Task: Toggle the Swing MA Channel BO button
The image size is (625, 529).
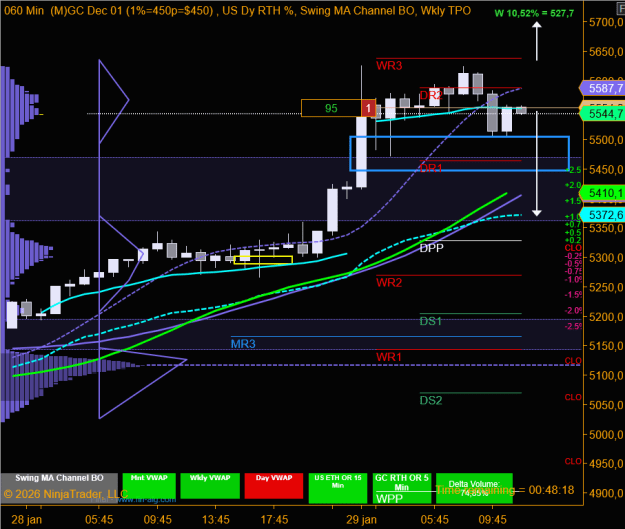Action: coord(59,488)
